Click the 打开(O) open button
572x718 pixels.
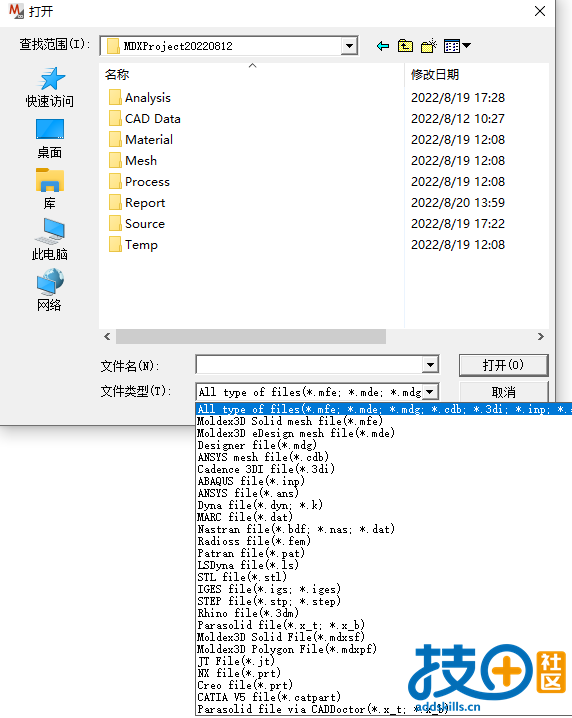[503, 365]
